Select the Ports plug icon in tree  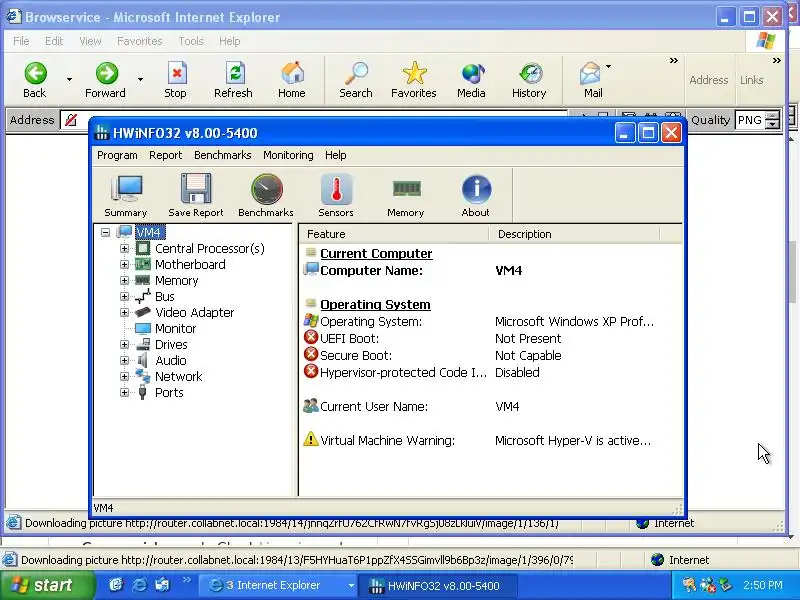point(143,392)
